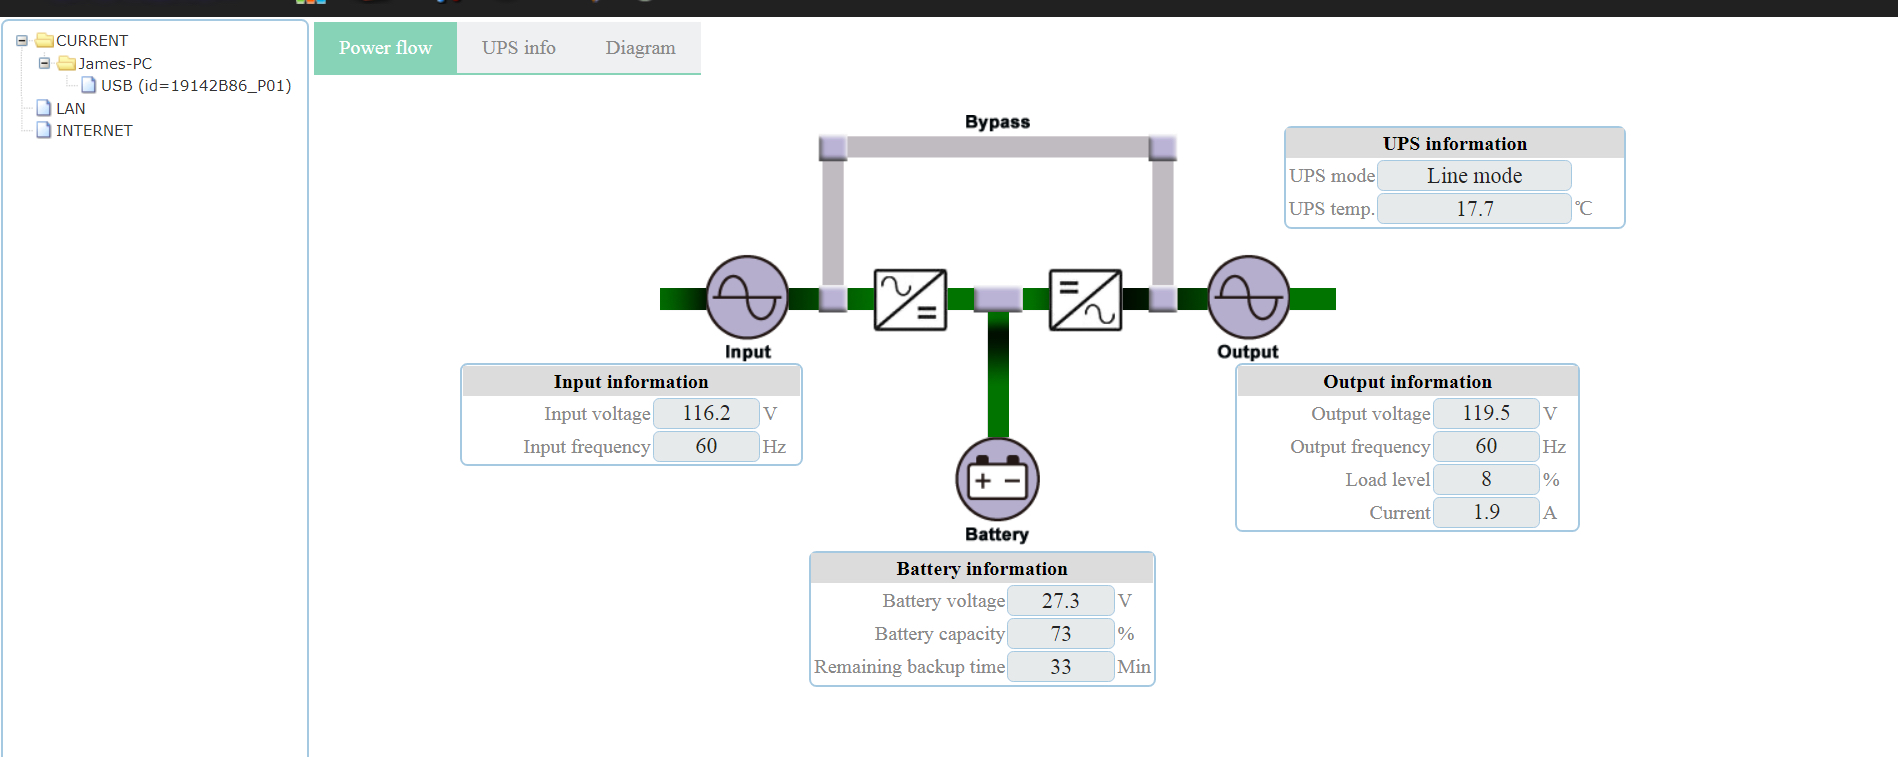Collapse the James-PC tree node
The height and width of the screenshot is (757, 1898).
(x=44, y=63)
